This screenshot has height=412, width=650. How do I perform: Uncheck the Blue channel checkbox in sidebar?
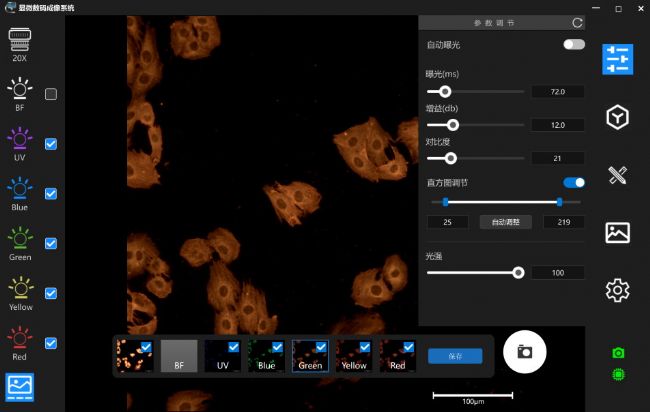[51, 194]
